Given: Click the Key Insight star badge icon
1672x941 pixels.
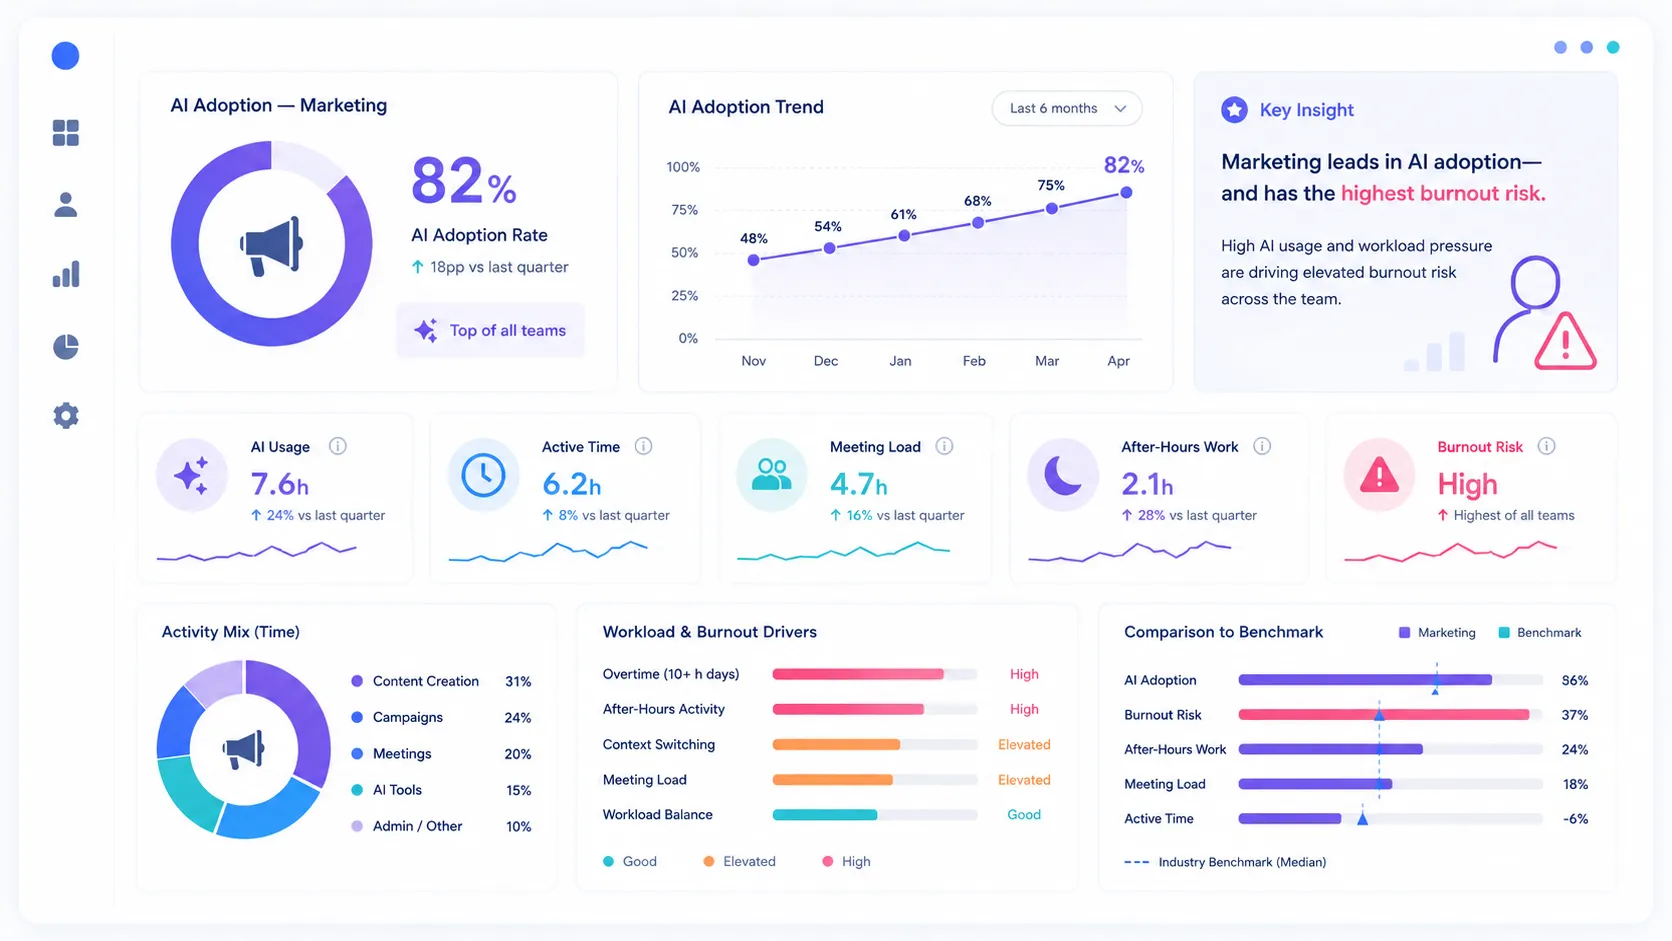Looking at the screenshot, I should pos(1234,110).
